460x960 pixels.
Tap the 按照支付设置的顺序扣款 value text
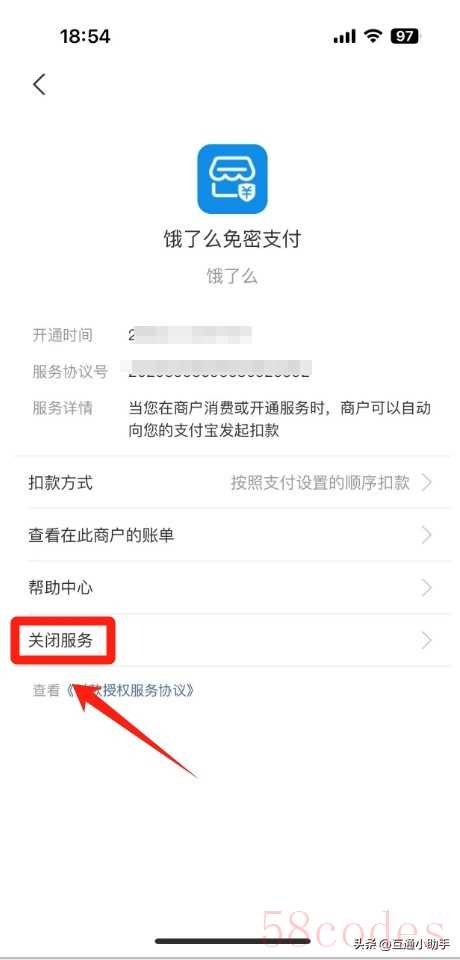(x=320, y=482)
